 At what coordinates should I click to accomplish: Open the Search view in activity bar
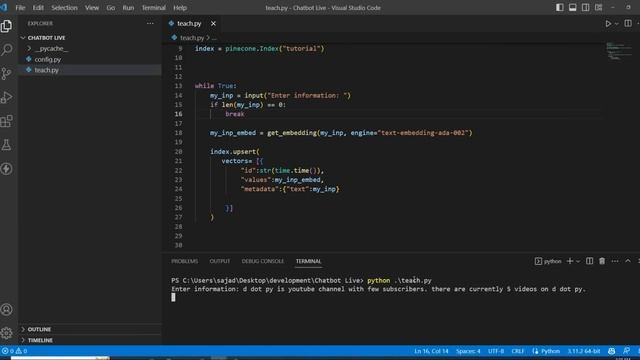pos(7,50)
